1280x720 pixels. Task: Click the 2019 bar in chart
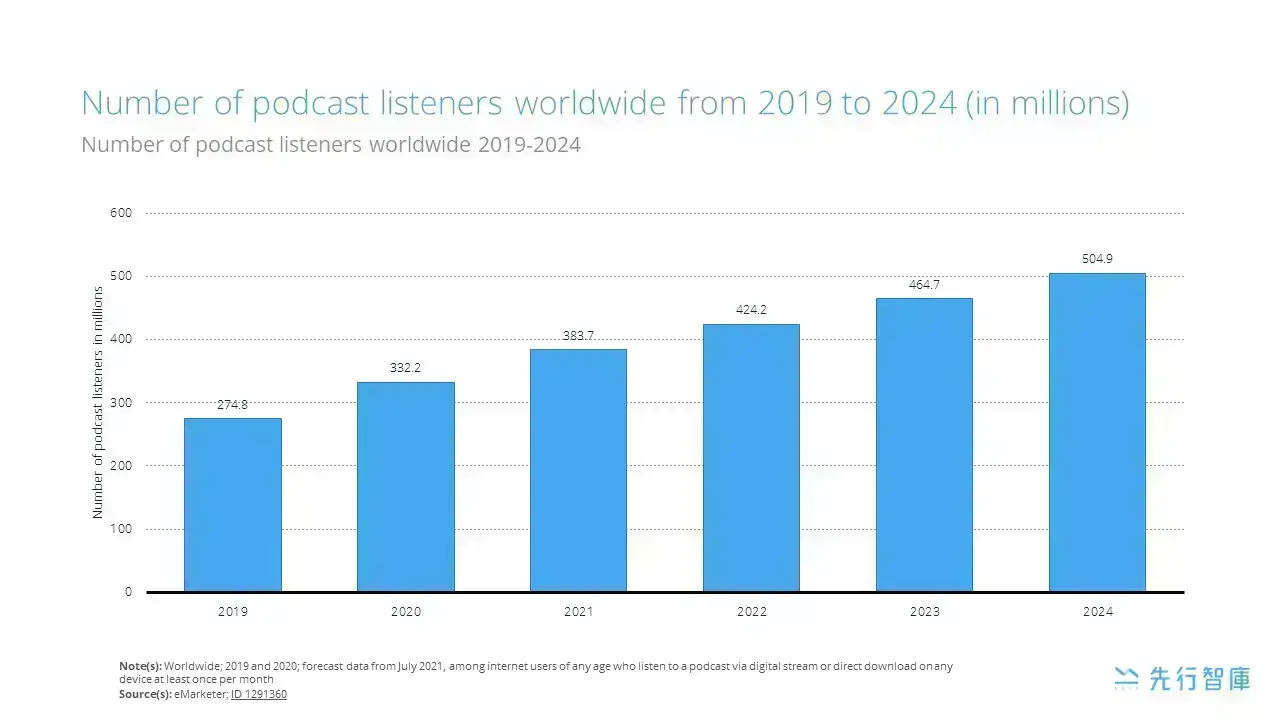(232, 505)
